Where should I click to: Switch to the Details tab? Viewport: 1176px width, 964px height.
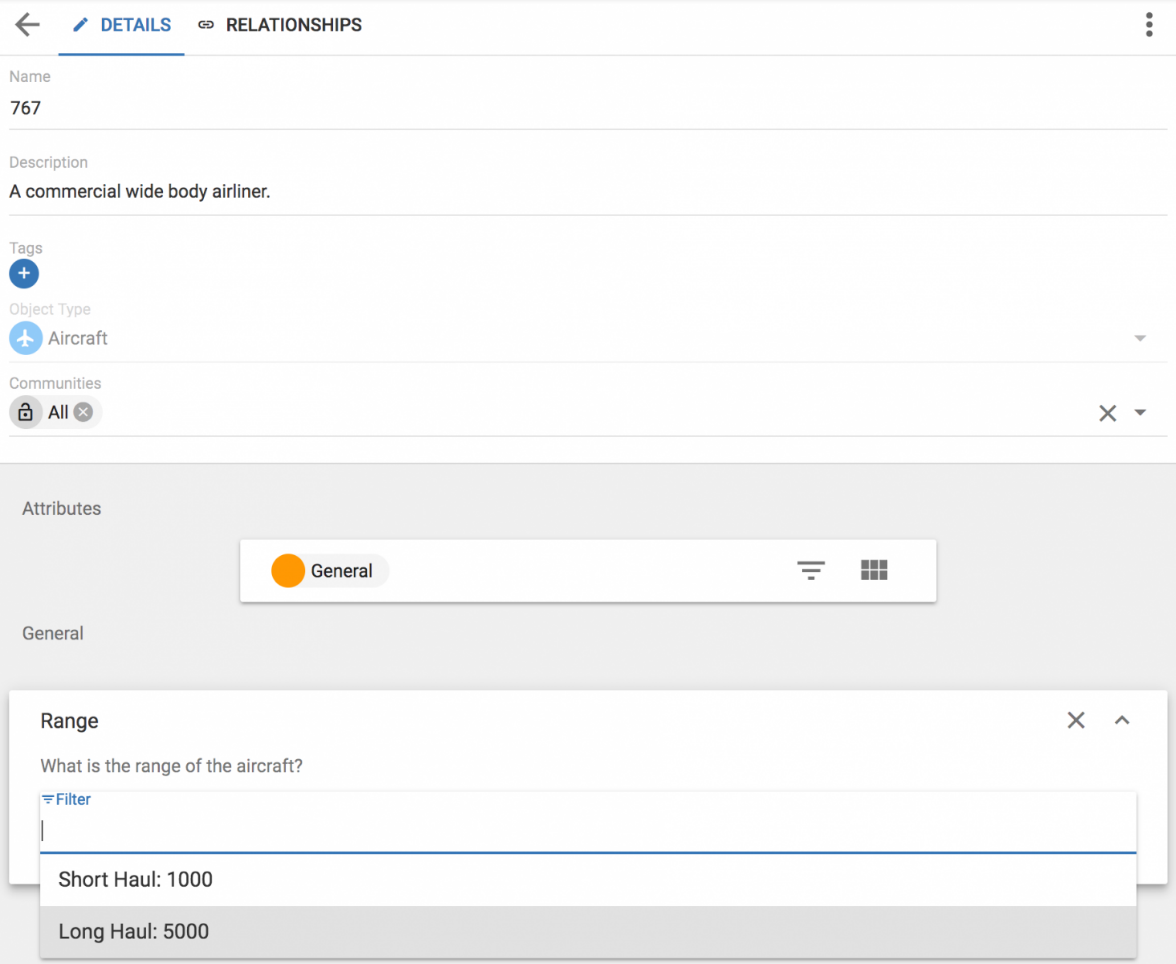point(122,26)
